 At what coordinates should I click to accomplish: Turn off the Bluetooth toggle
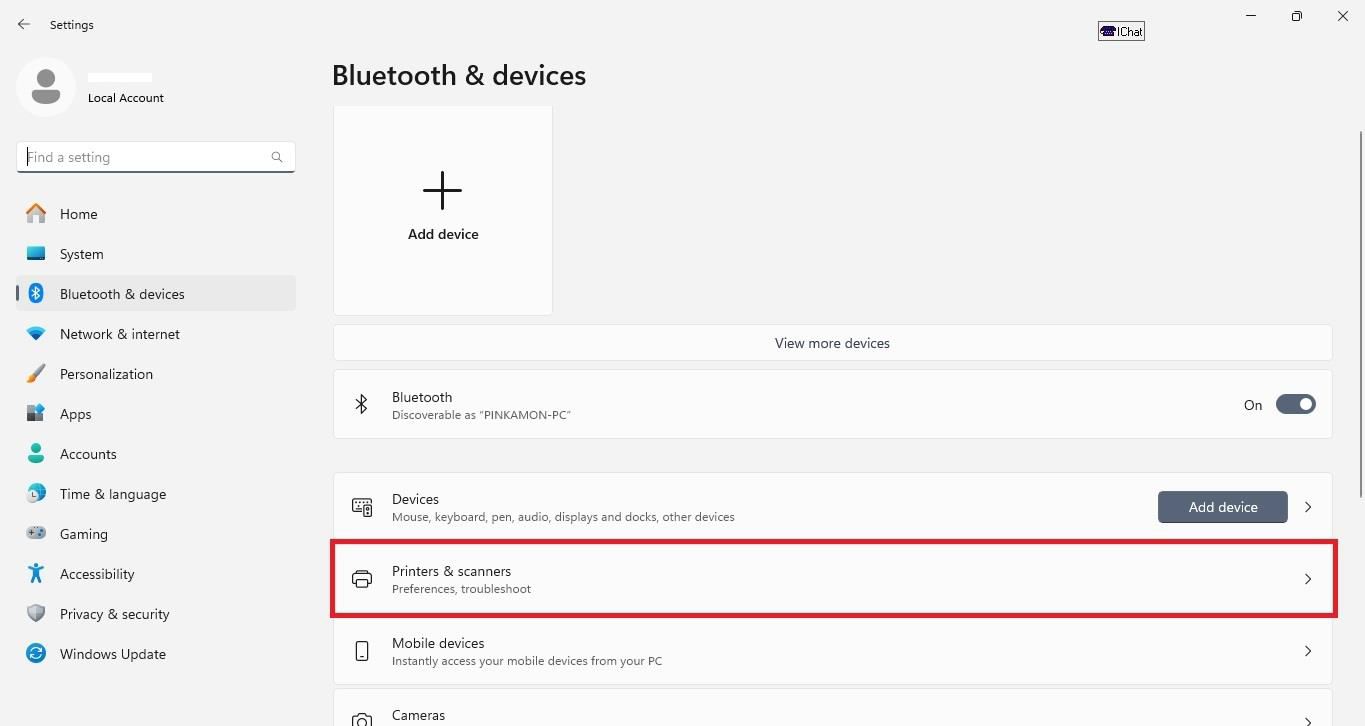coord(1295,405)
